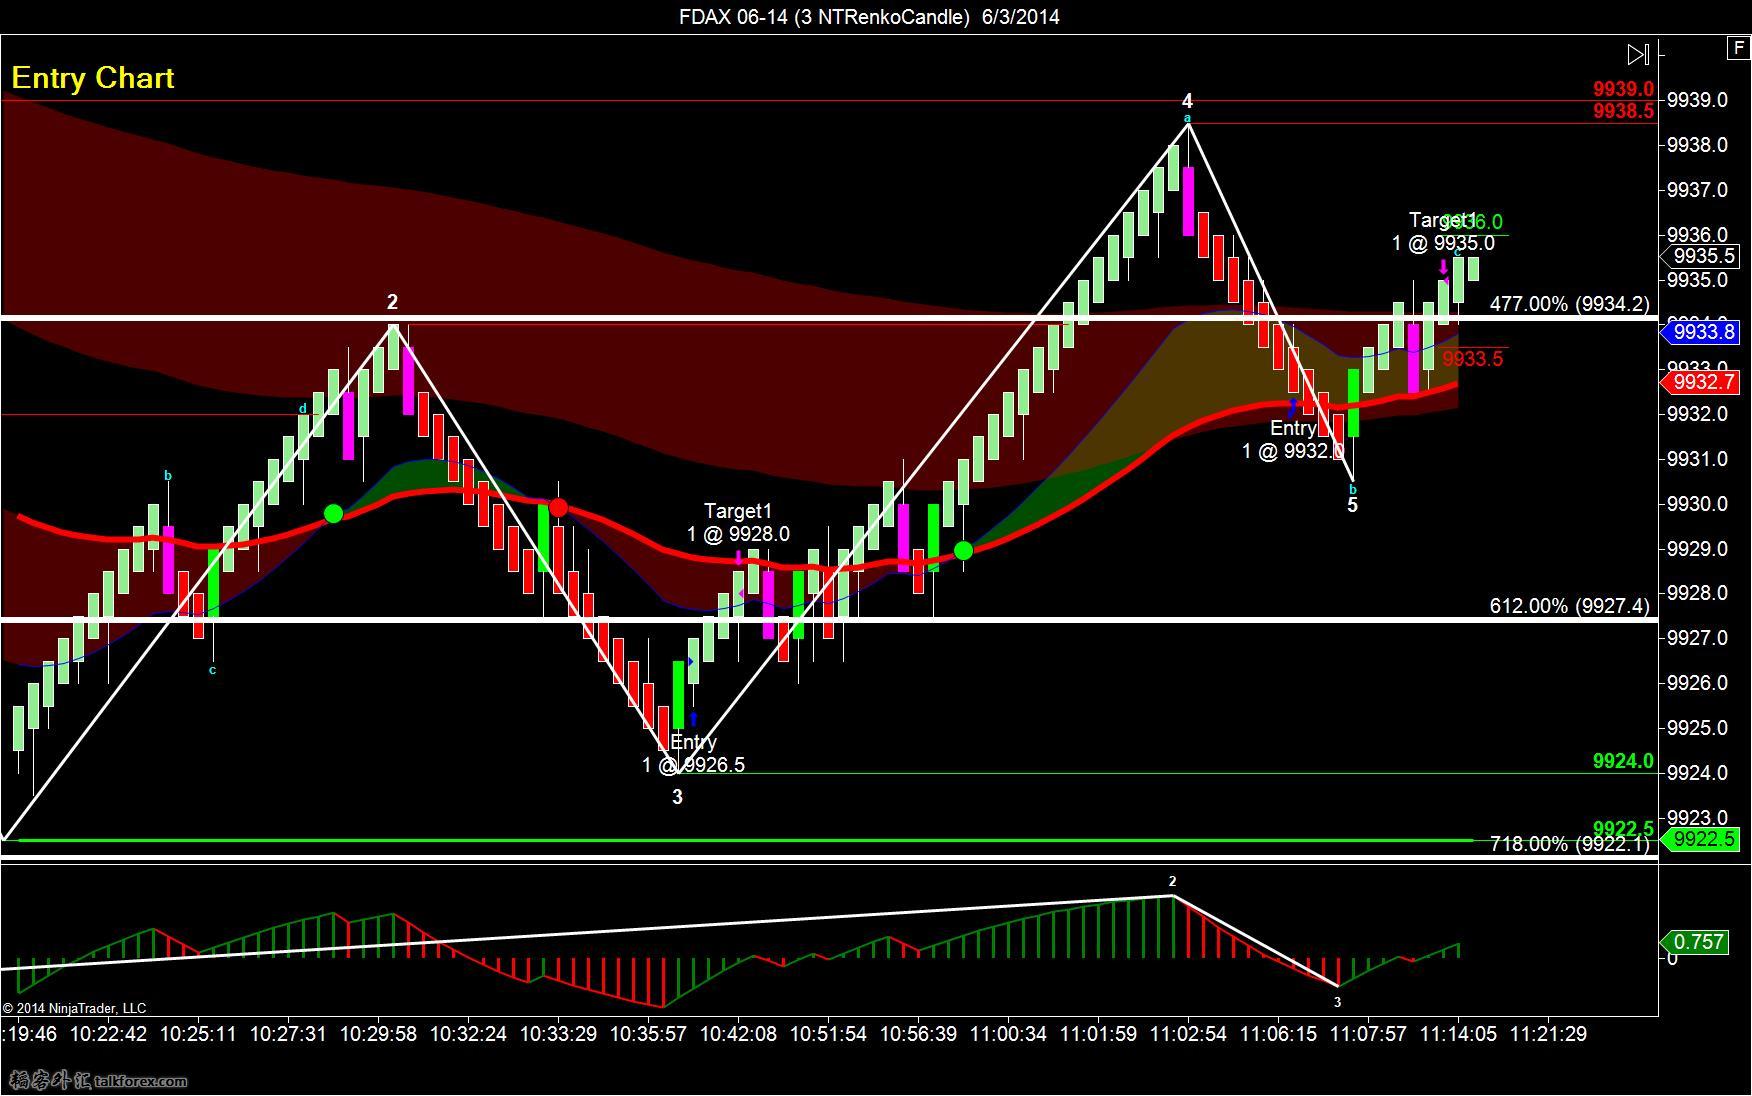Screen dimensions: 1752x1096
Task: Click the magenta exit arrow below Target1 9935.0
Action: click(x=1443, y=267)
